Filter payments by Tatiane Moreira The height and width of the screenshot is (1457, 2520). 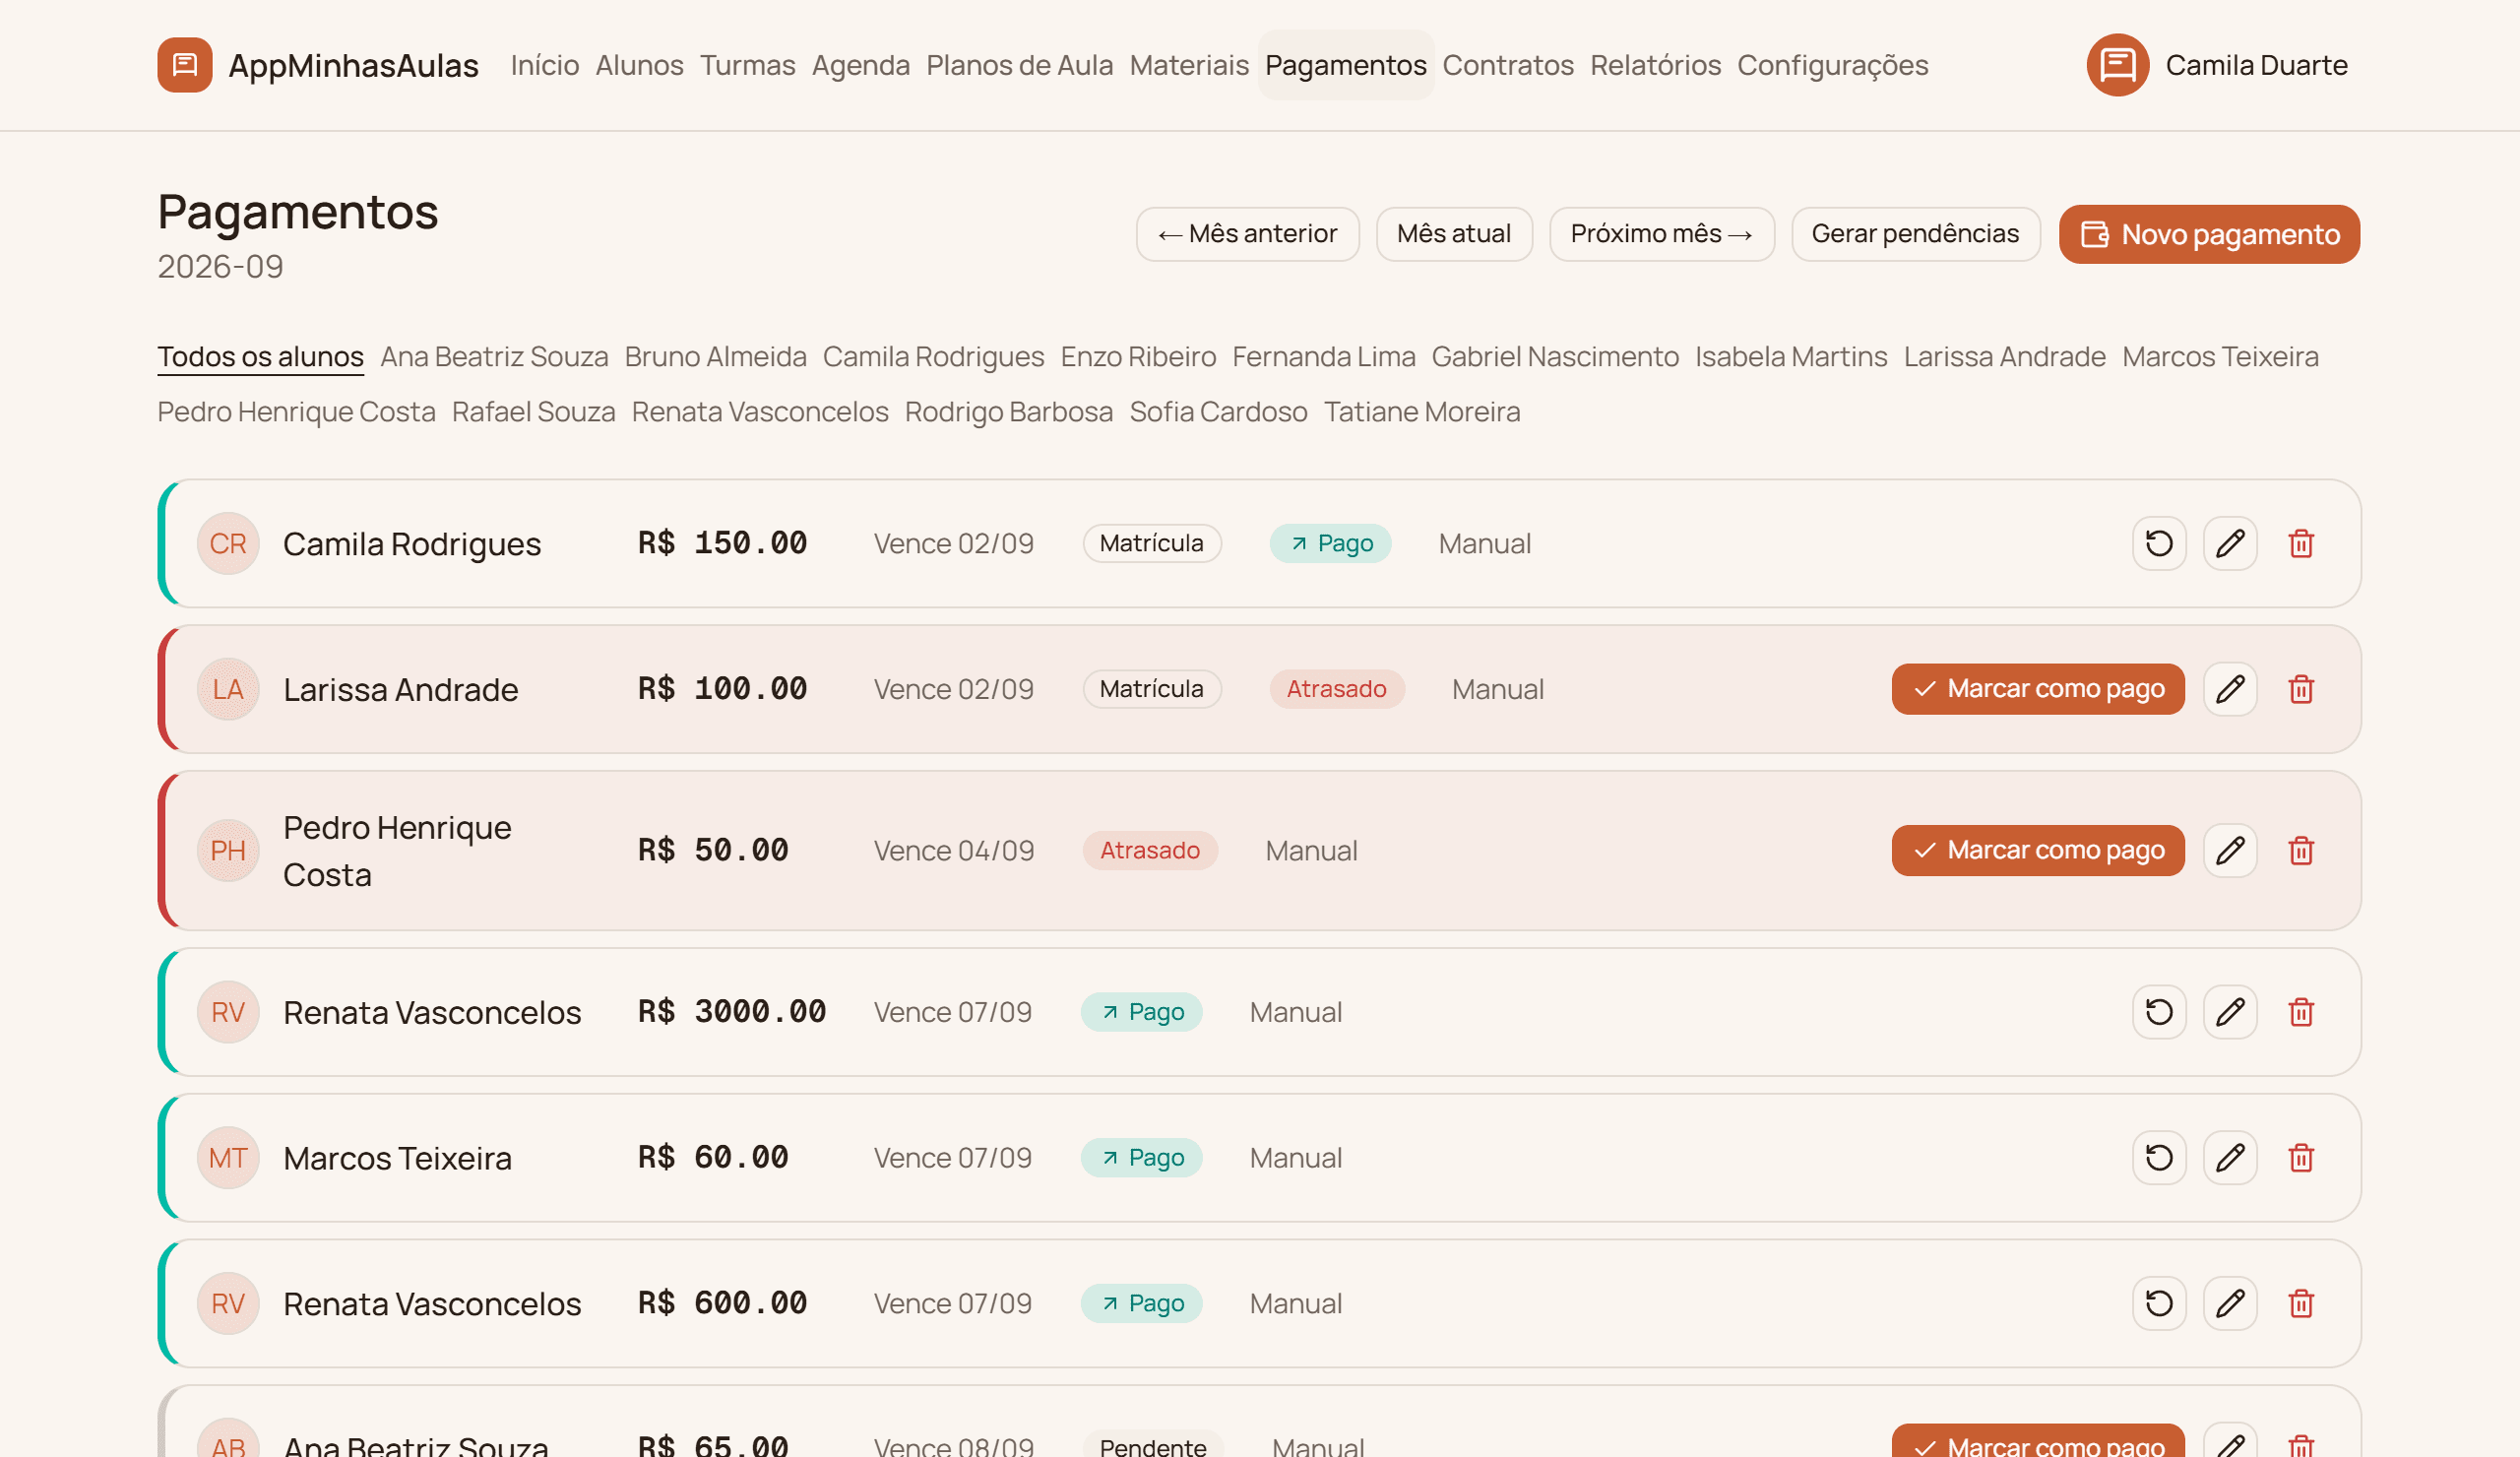pyautogui.click(x=1421, y=412)
